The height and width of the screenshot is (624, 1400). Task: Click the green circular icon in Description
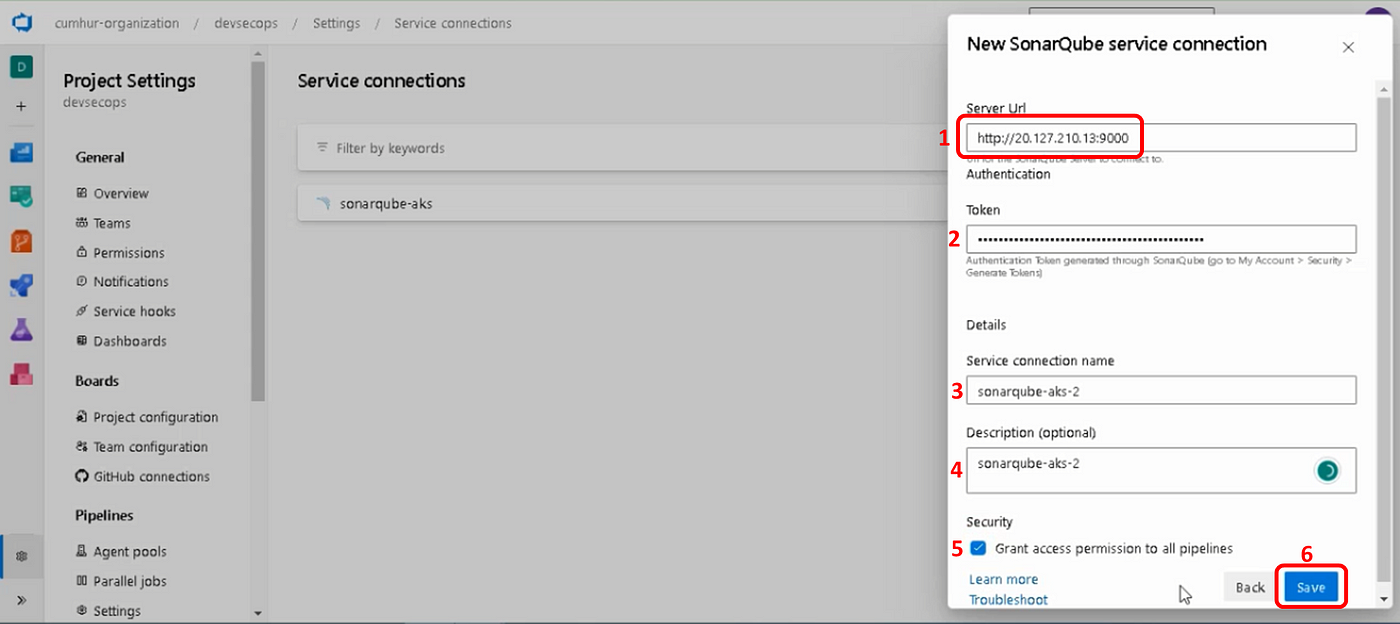click(1327, 470)
